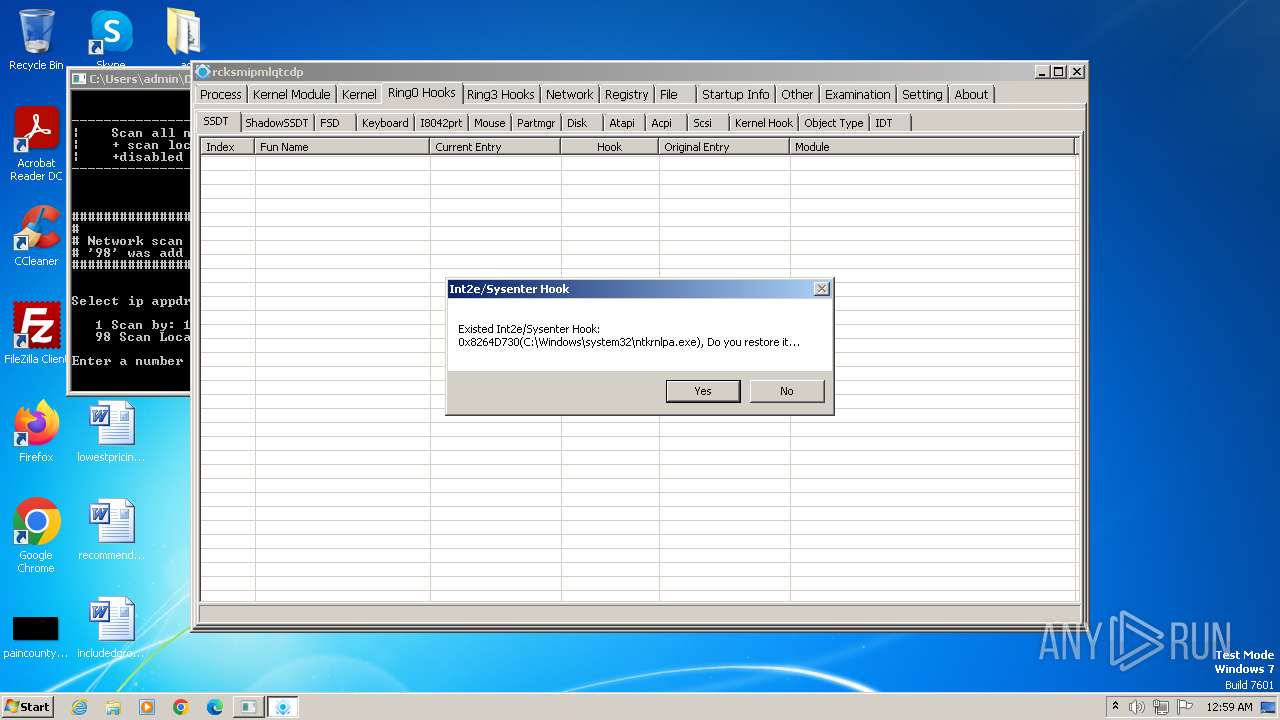Viewport: 1280px width, 720px height.
Task: Select the Ring0 Hooks tab
Action: [421, 93]
